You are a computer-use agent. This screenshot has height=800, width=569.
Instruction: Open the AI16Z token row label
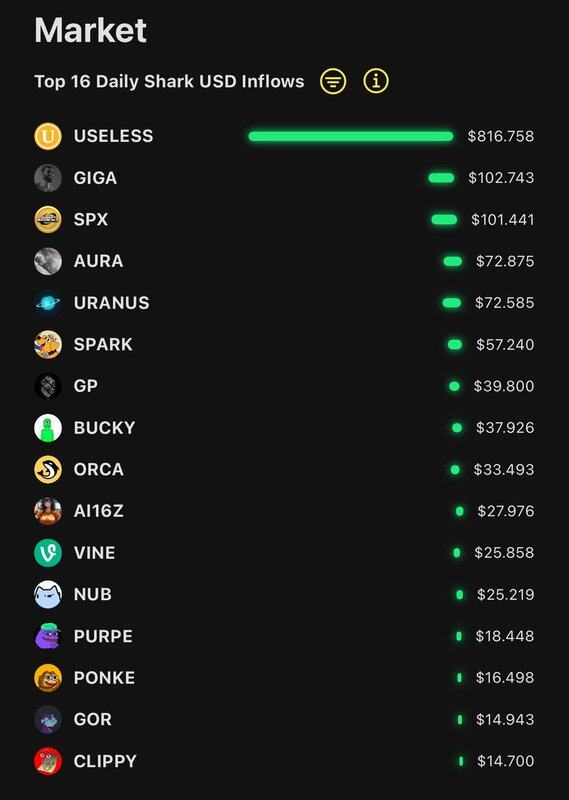click(98, 511)
